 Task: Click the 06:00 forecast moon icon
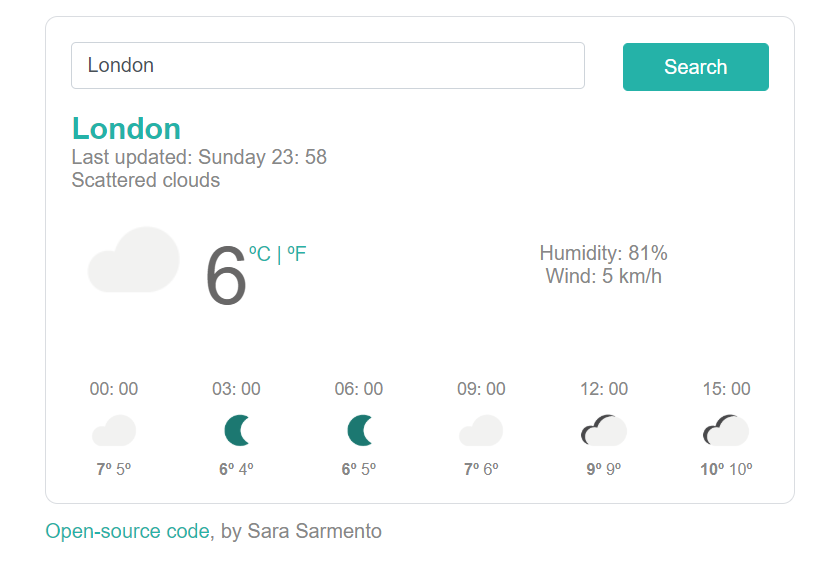point(359,431)
